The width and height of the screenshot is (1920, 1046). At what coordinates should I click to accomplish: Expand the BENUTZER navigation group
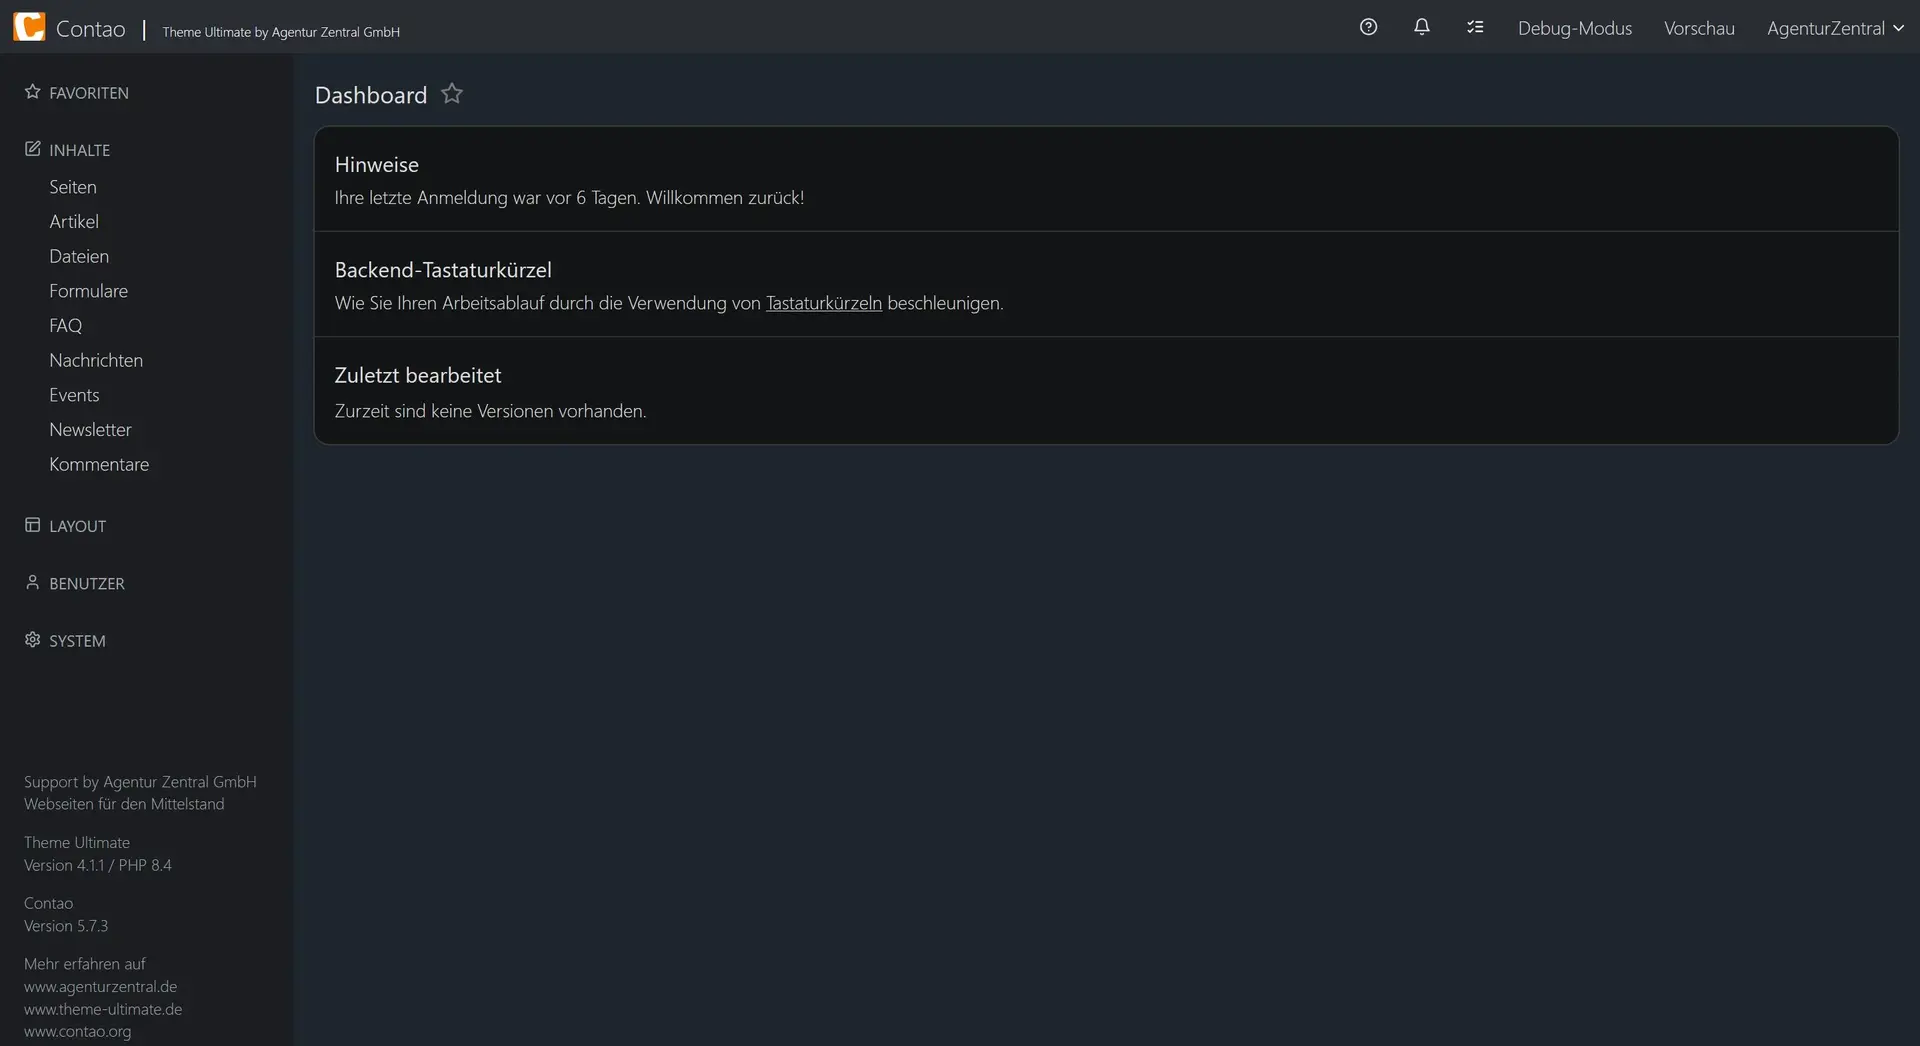point(87,583)
